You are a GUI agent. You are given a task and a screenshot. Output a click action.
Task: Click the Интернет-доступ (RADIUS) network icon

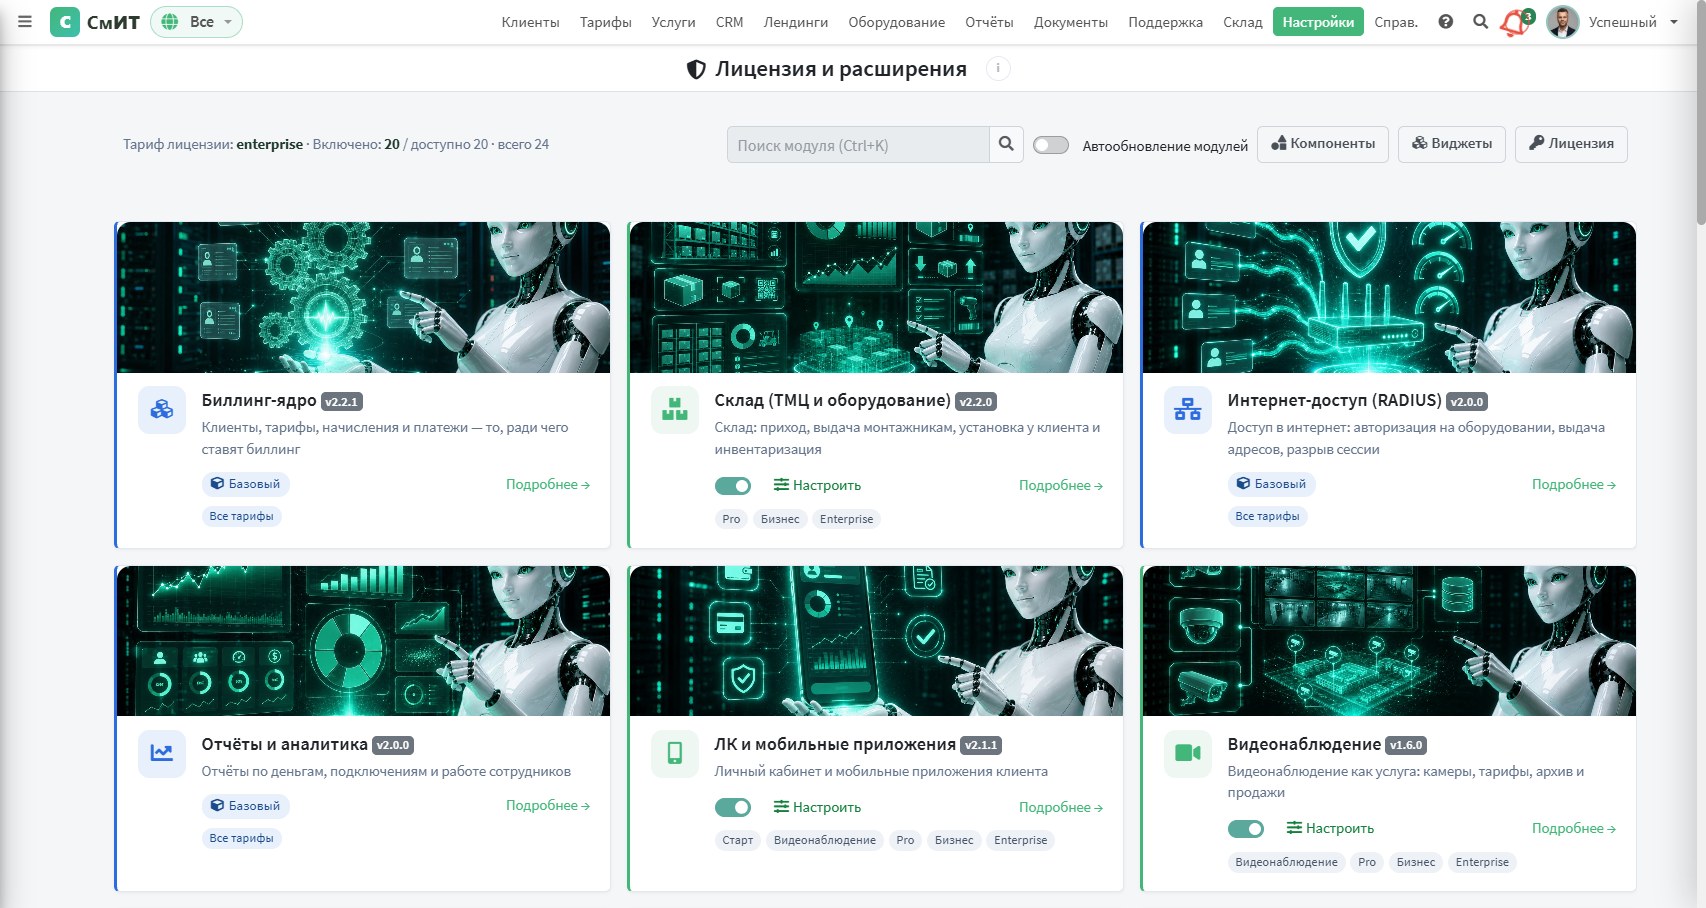click(x=1188, y=410)
